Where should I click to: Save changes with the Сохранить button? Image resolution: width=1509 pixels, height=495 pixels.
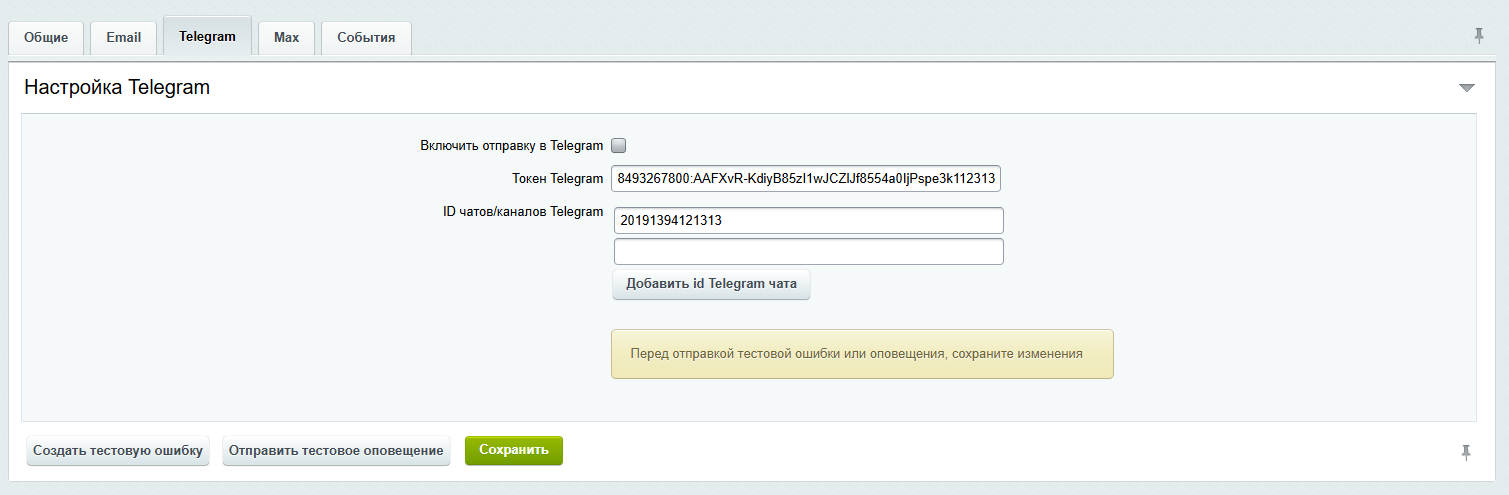(x=514, y=451)
